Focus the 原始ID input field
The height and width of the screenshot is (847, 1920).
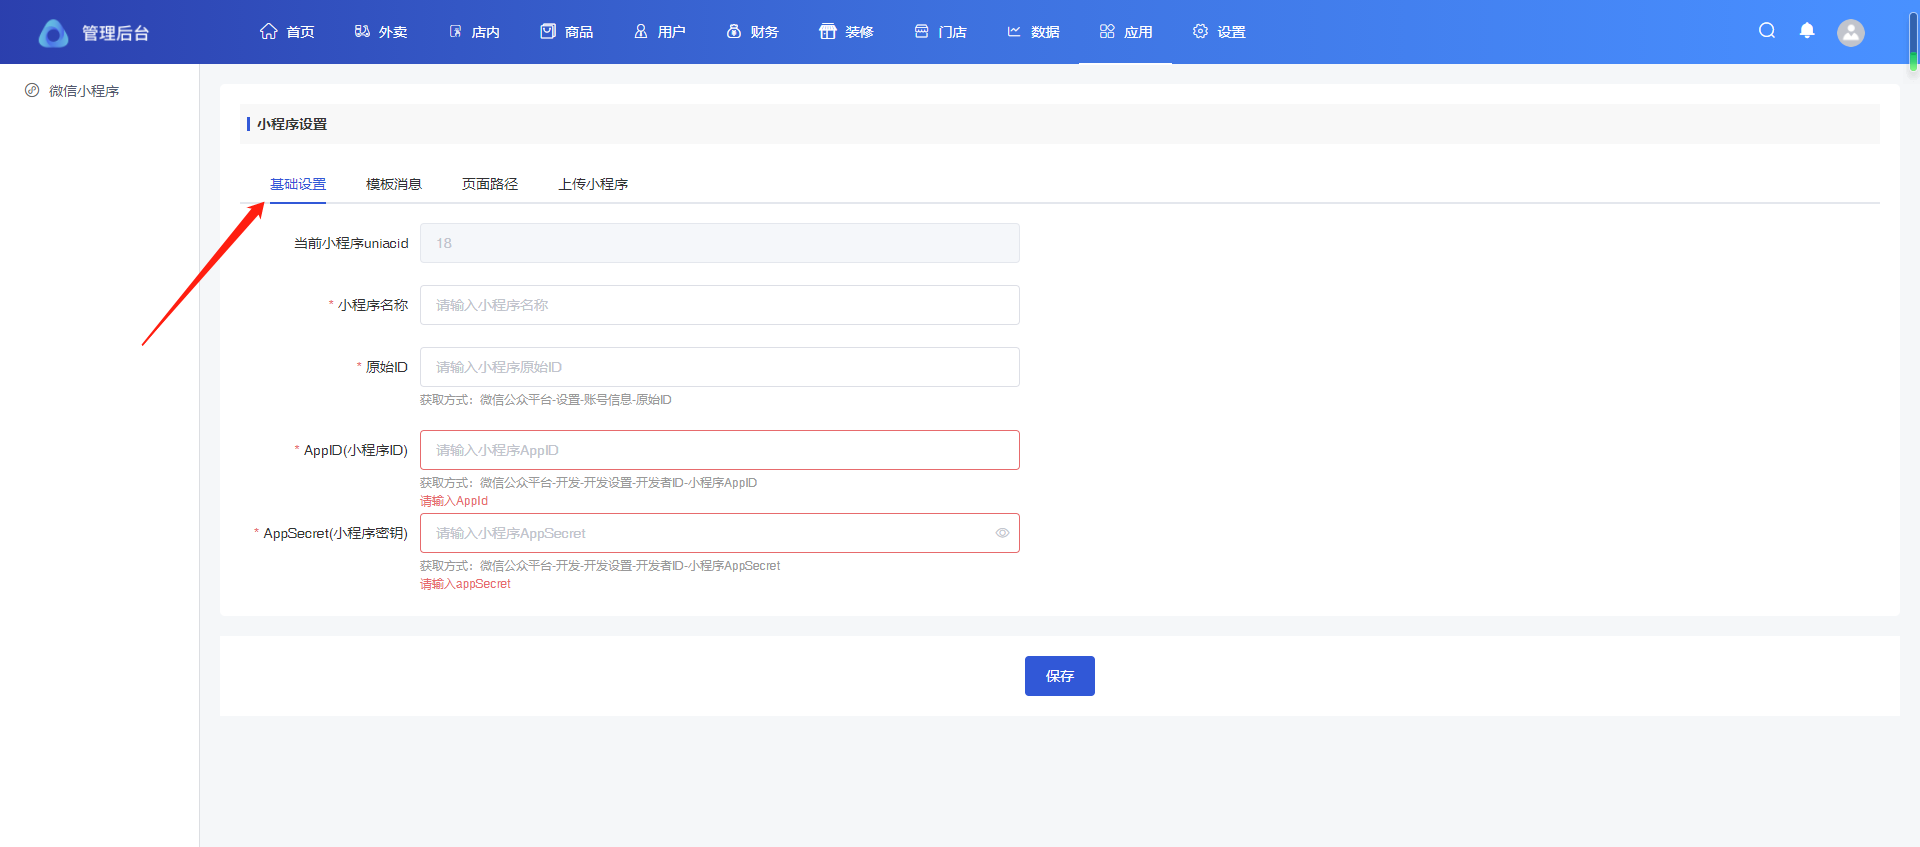(x=719, y=367)
